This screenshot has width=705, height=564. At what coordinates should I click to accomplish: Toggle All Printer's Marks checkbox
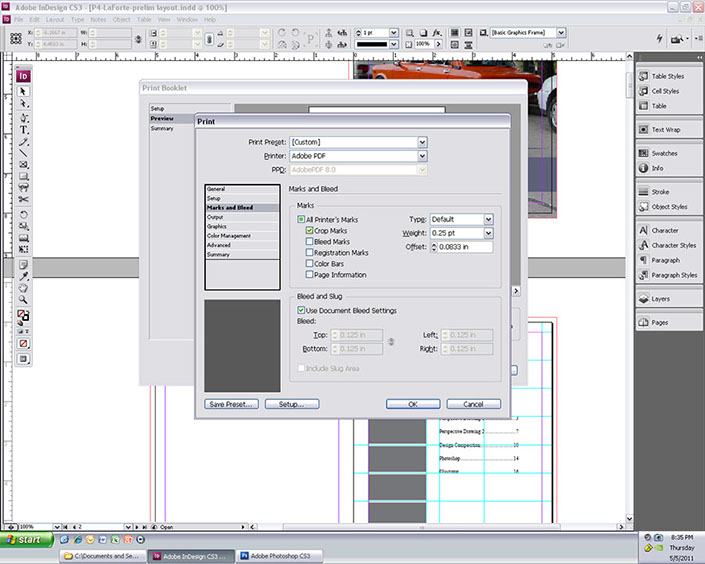pyautogui.click(x=301, y=219)
